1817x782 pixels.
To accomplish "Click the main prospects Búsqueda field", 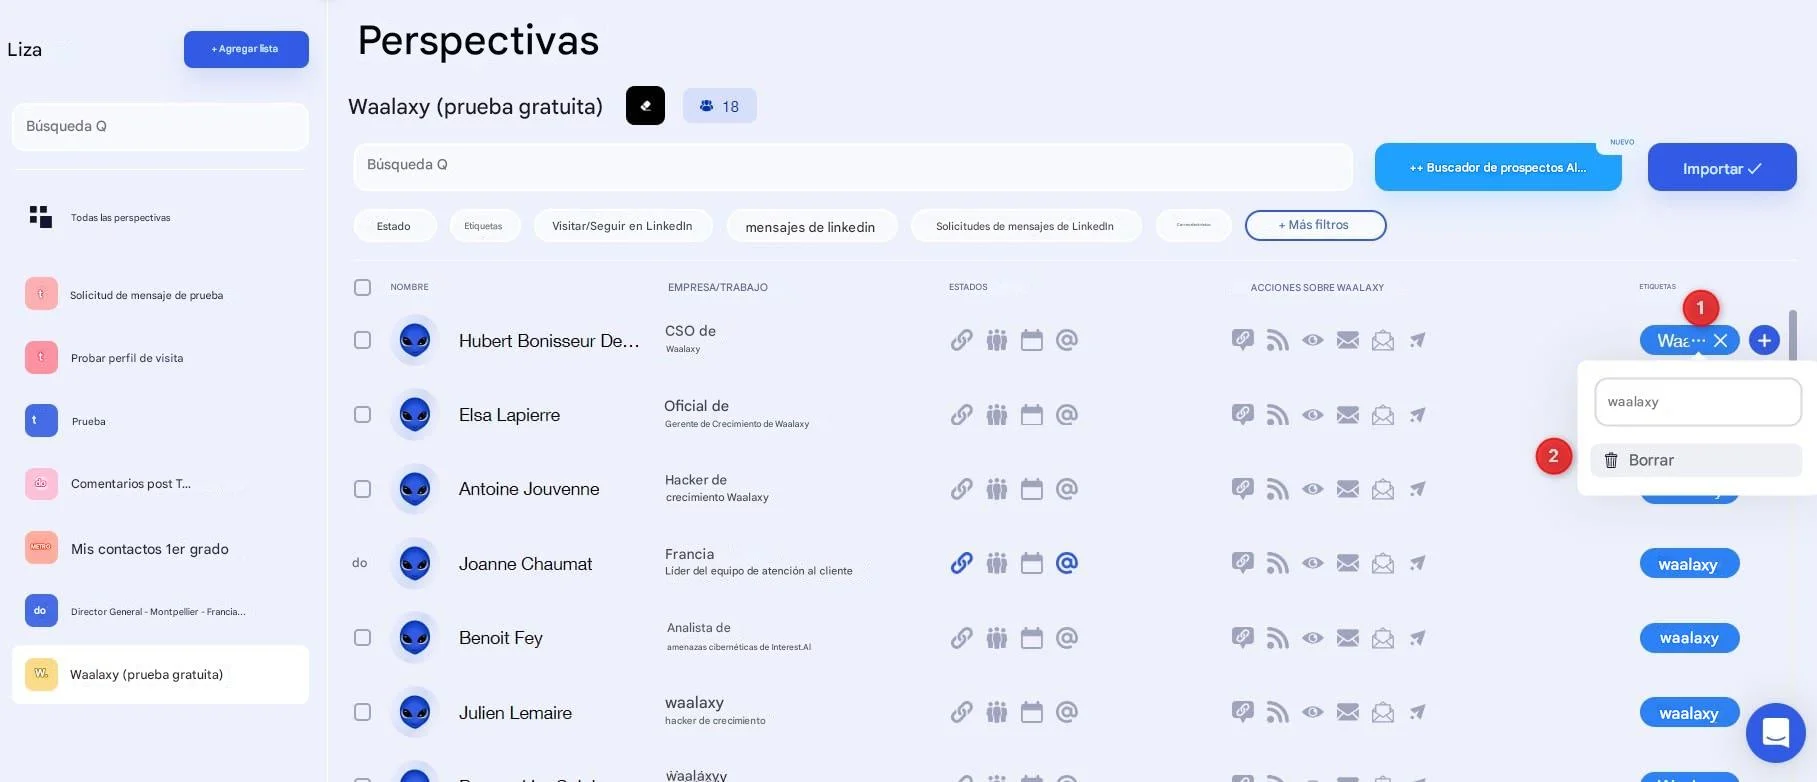I will 852,166.
